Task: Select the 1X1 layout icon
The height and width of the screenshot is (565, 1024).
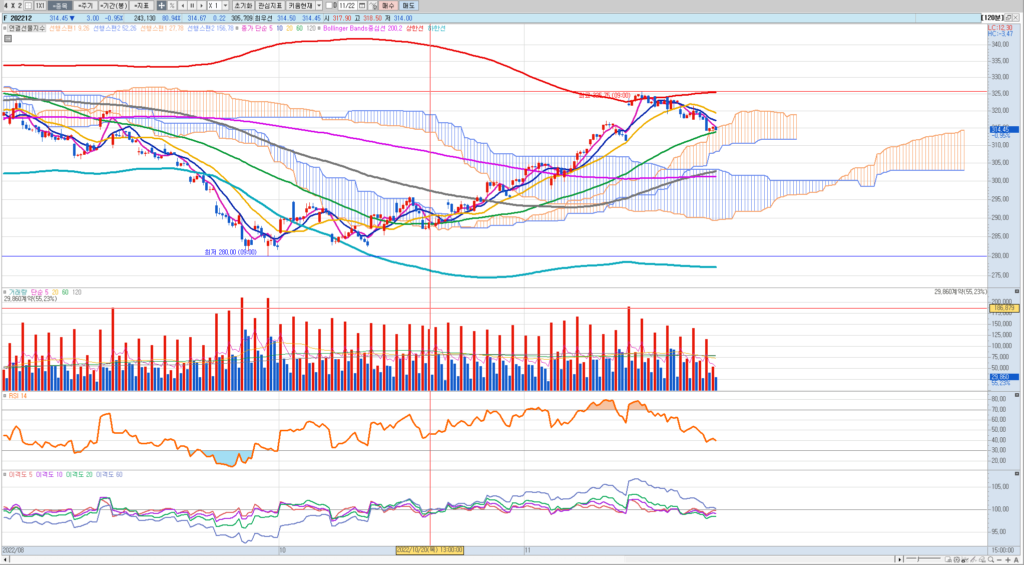Action: click(x=39, y=6)
